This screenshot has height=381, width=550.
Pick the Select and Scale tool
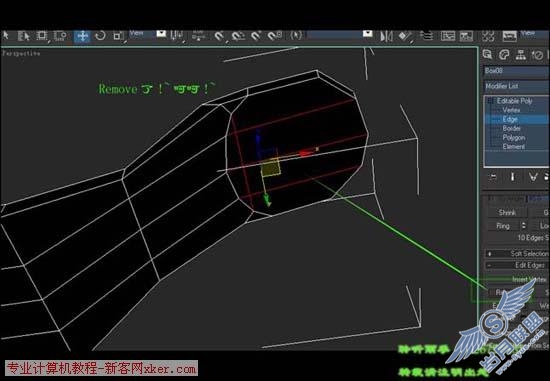118,36
